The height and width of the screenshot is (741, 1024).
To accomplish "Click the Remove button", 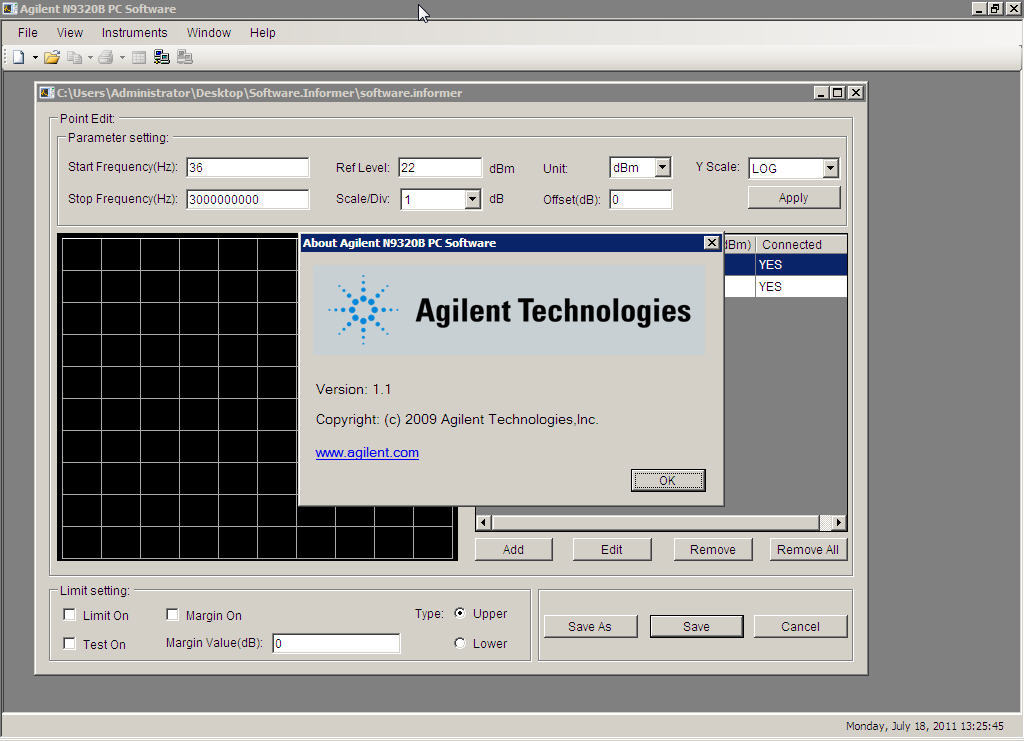I will (x=712, y=550).
